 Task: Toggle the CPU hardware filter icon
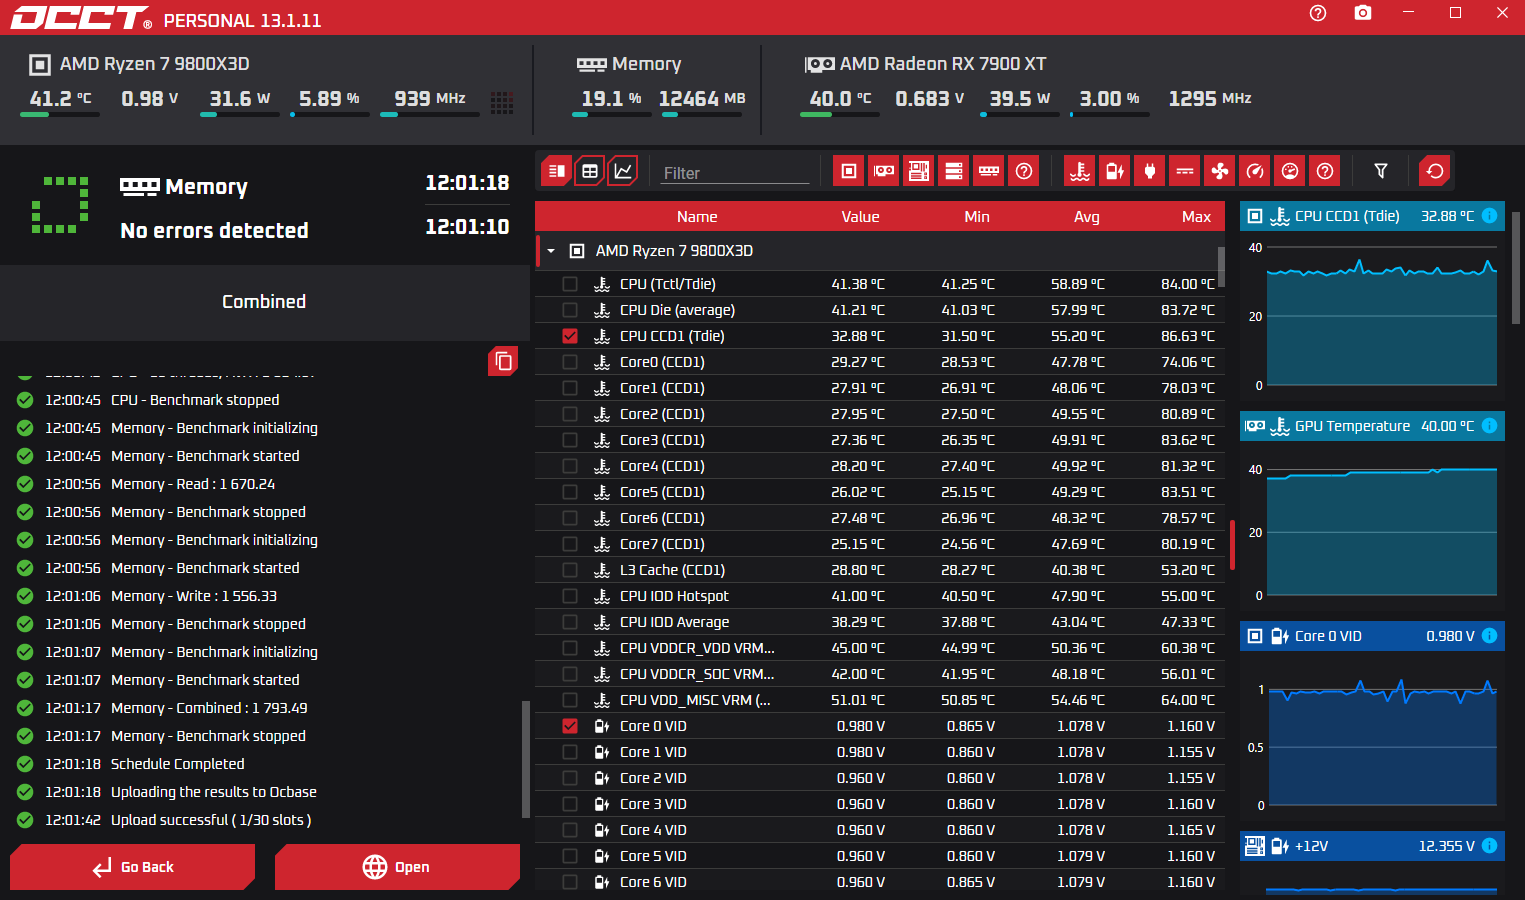point(848,171)
